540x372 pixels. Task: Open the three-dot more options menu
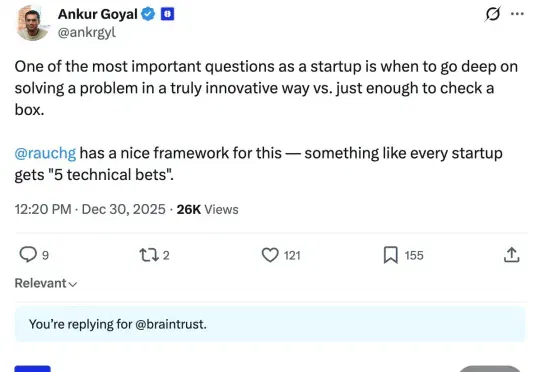[x=517, y=14]
